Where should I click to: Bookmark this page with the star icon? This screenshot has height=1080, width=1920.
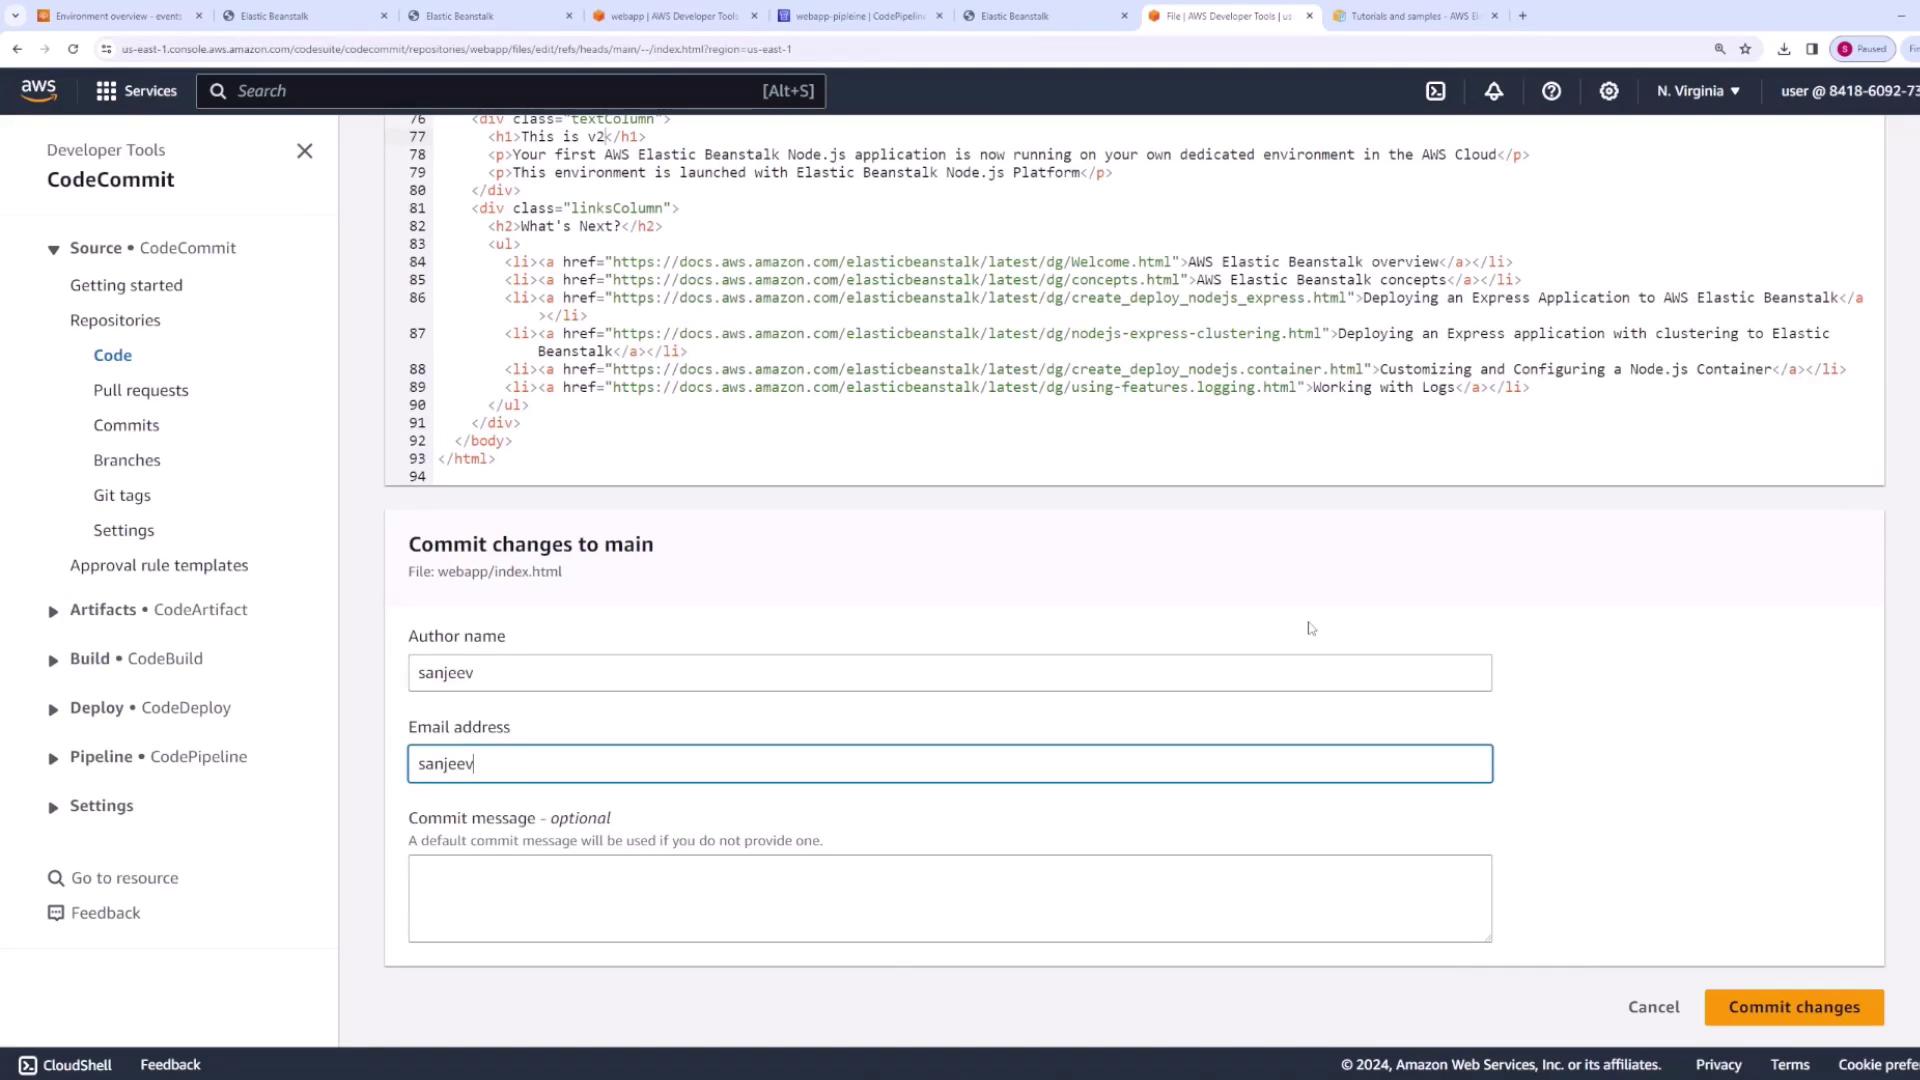1745,49
